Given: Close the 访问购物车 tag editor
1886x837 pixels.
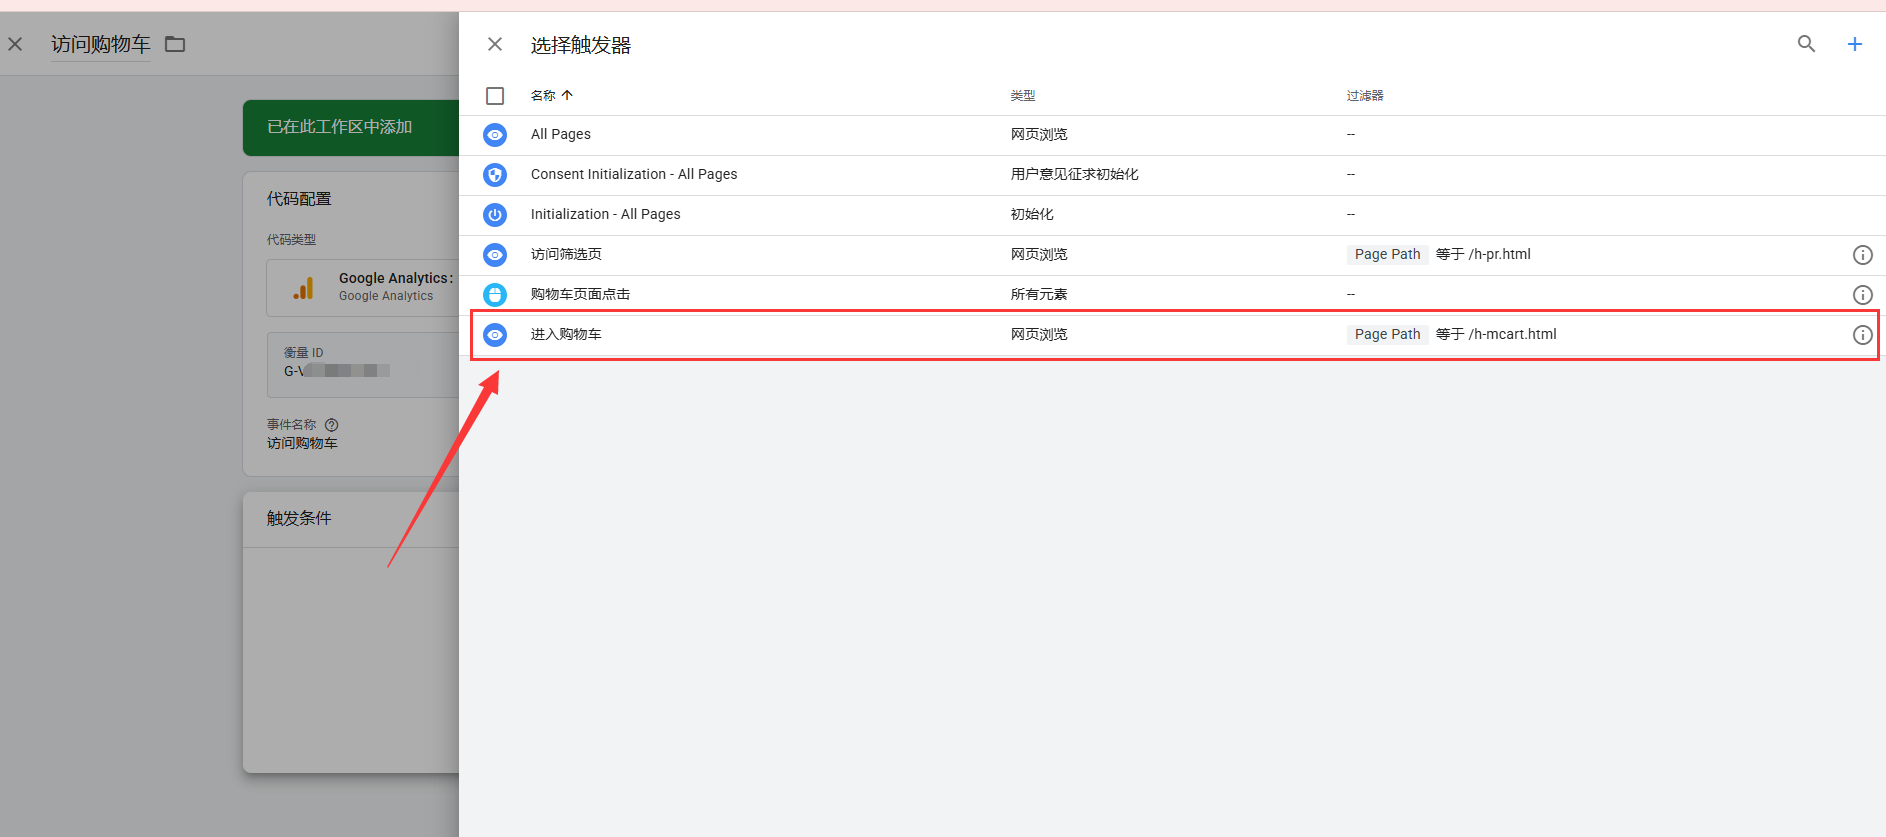Looking at the screenshot, I should [15, 44].
